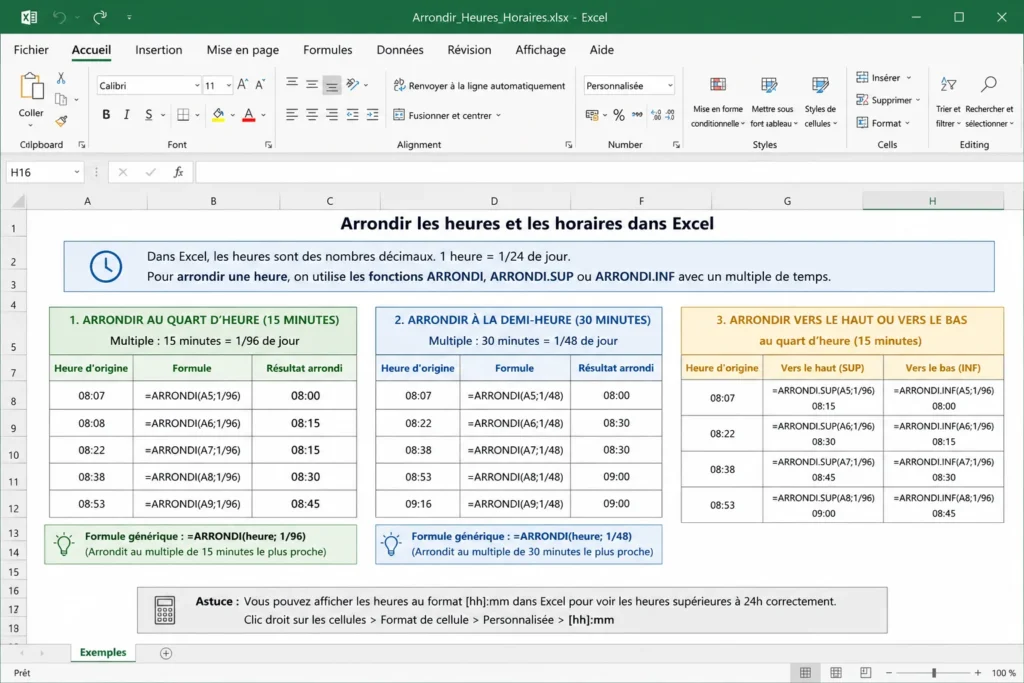Expand the Fusionner et centrer dropdown arrow
This screenshot has height=683, width=1024.
[x=498, y=116]
